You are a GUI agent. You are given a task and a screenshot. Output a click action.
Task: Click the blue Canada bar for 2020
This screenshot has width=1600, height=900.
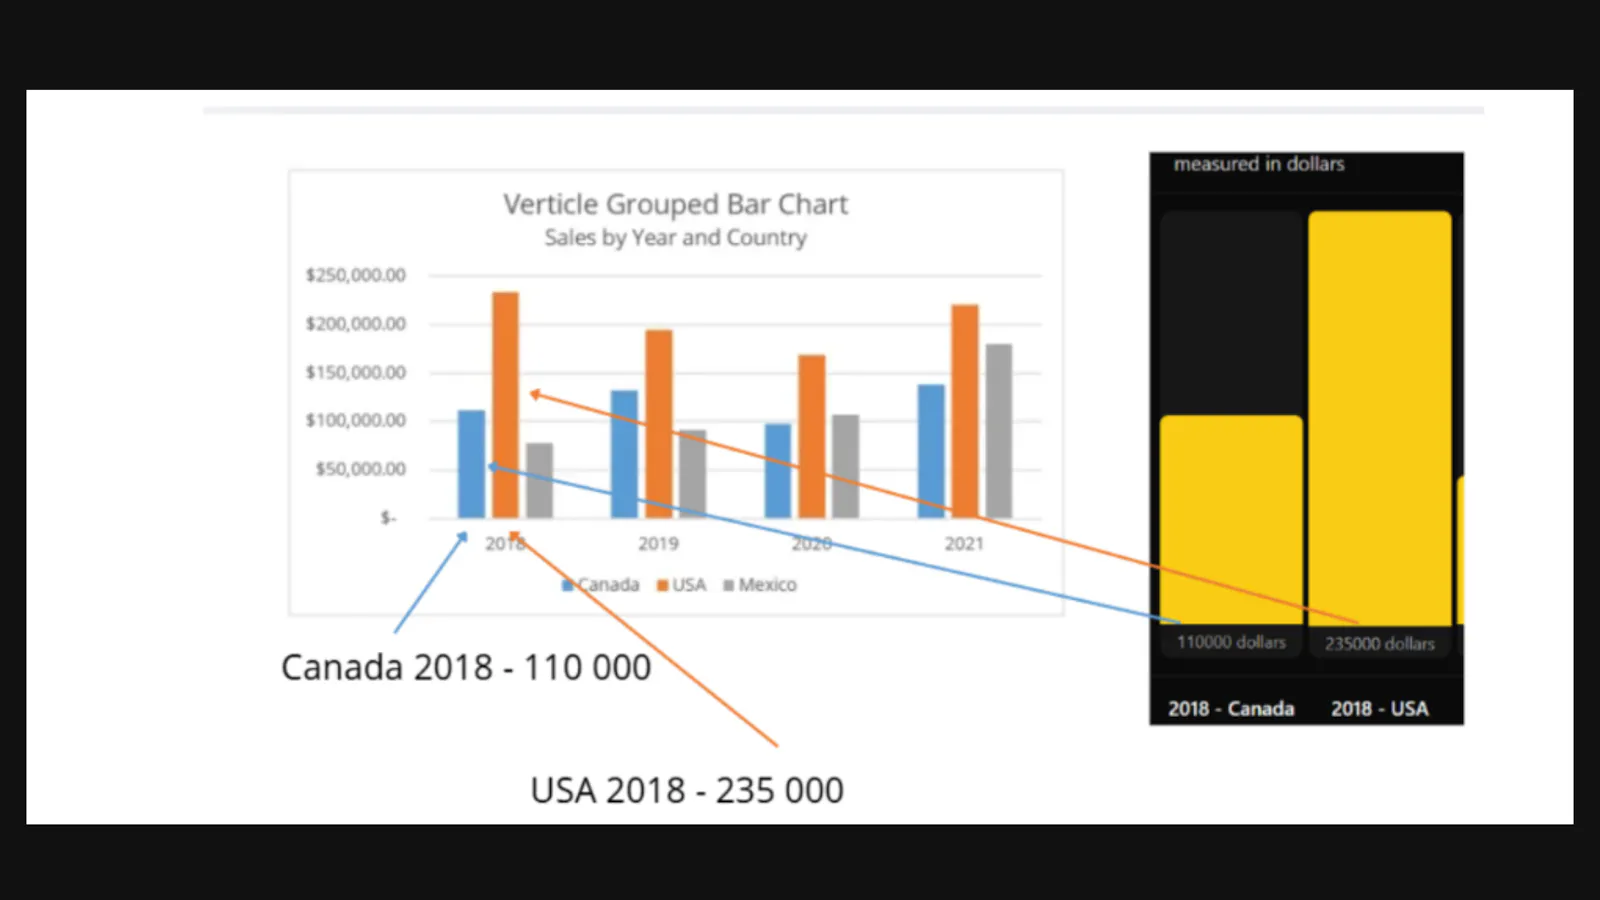[x=778, y=471]
